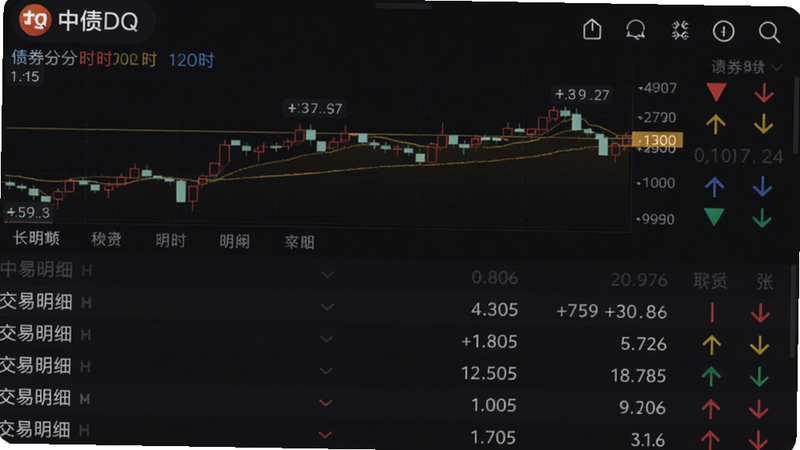This screenshot has width=800, height=450.
Task: Switch to fourth tab below chart
Action: [x=235, y=241]
